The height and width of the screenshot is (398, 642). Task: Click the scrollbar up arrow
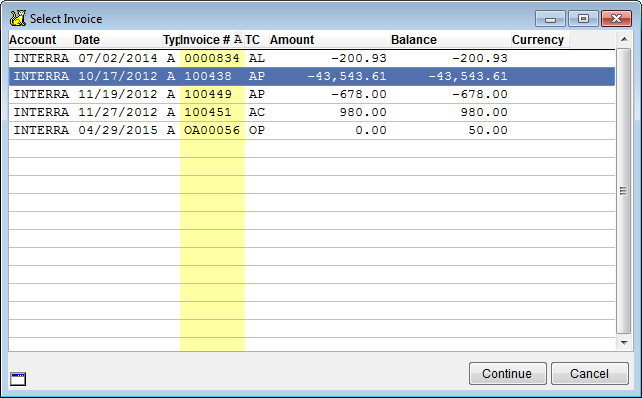[x=624, y=39]
